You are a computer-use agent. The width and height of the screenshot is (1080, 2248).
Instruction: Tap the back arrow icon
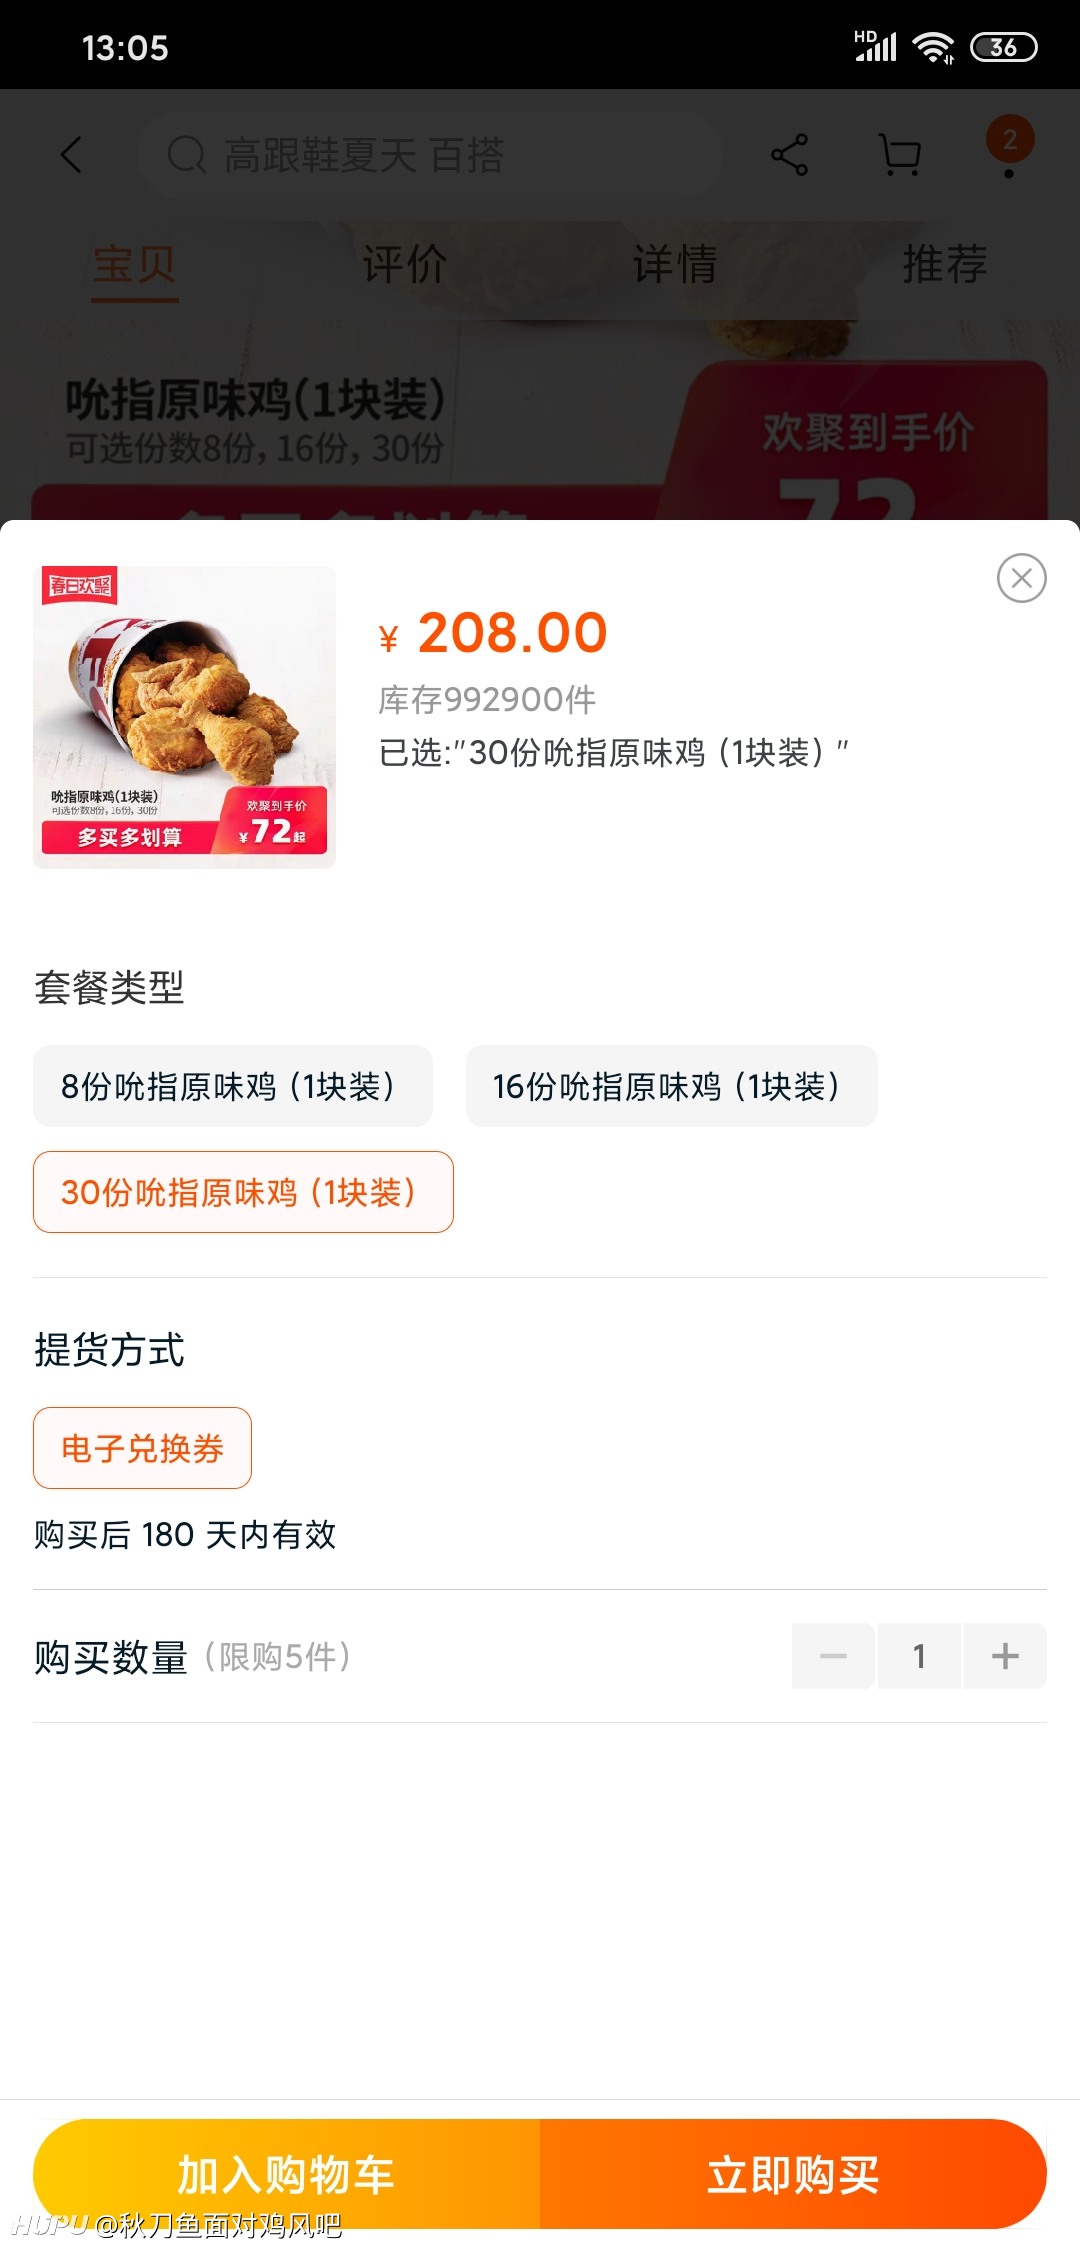pos(71,155)
